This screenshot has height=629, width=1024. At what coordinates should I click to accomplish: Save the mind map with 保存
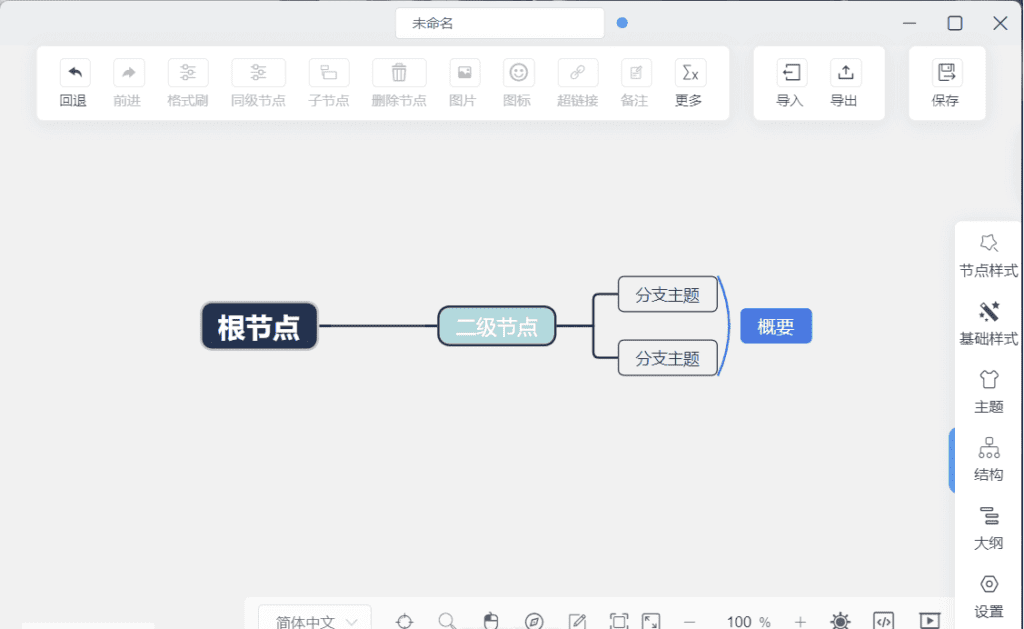(x=946, y=73)
